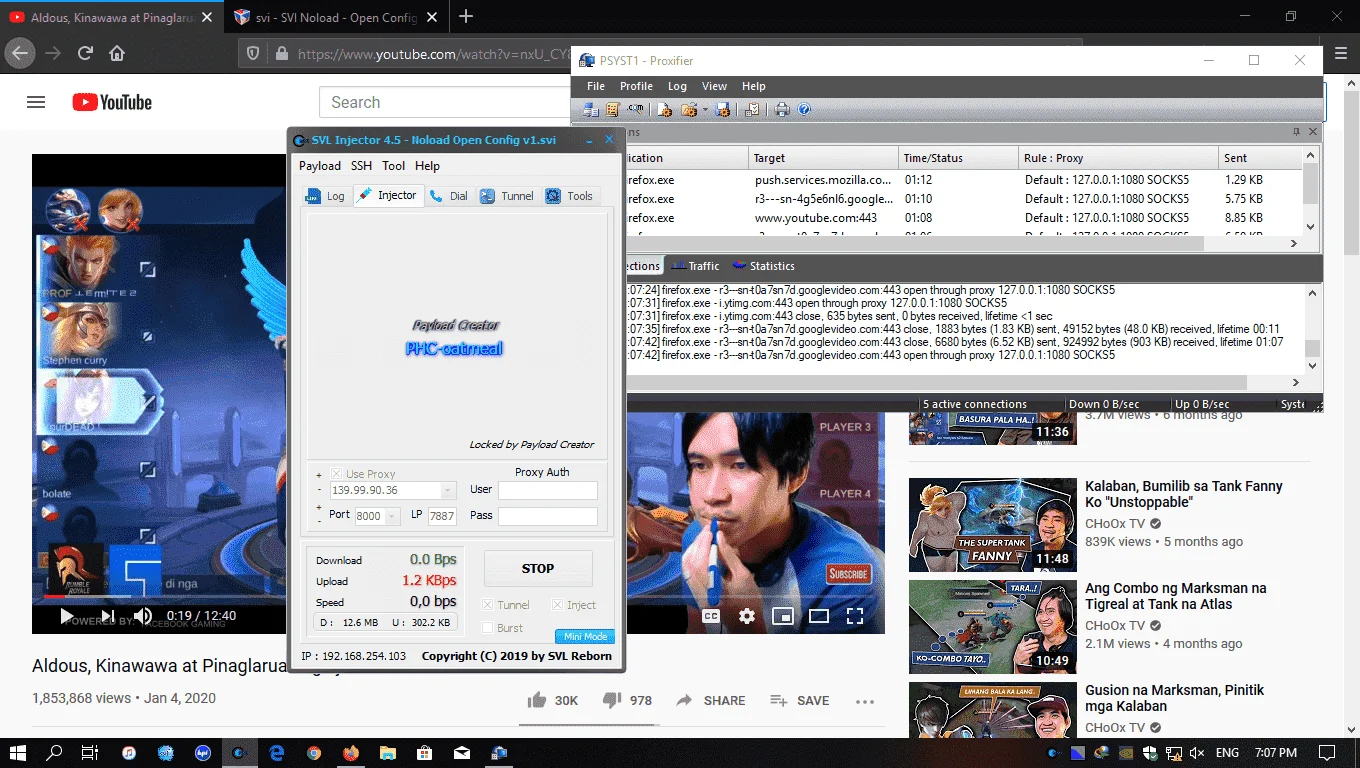Switch to the Statistics tab in Proxifier
Screen dimensions: 1360x768
pos(764,266)
